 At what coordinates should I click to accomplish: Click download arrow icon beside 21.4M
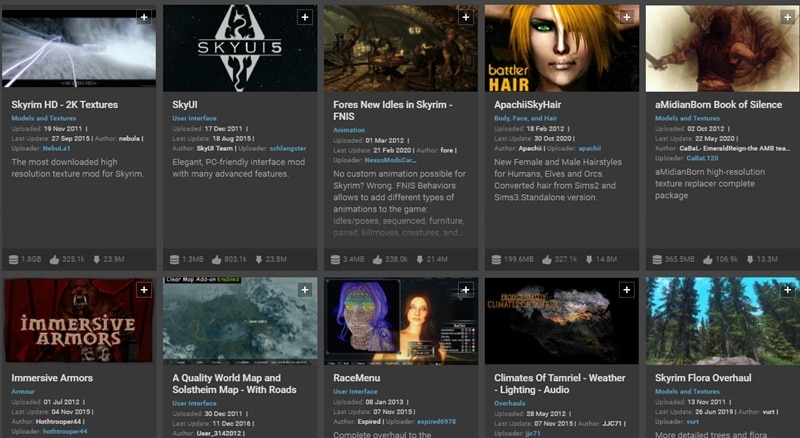tap(419, 260)
